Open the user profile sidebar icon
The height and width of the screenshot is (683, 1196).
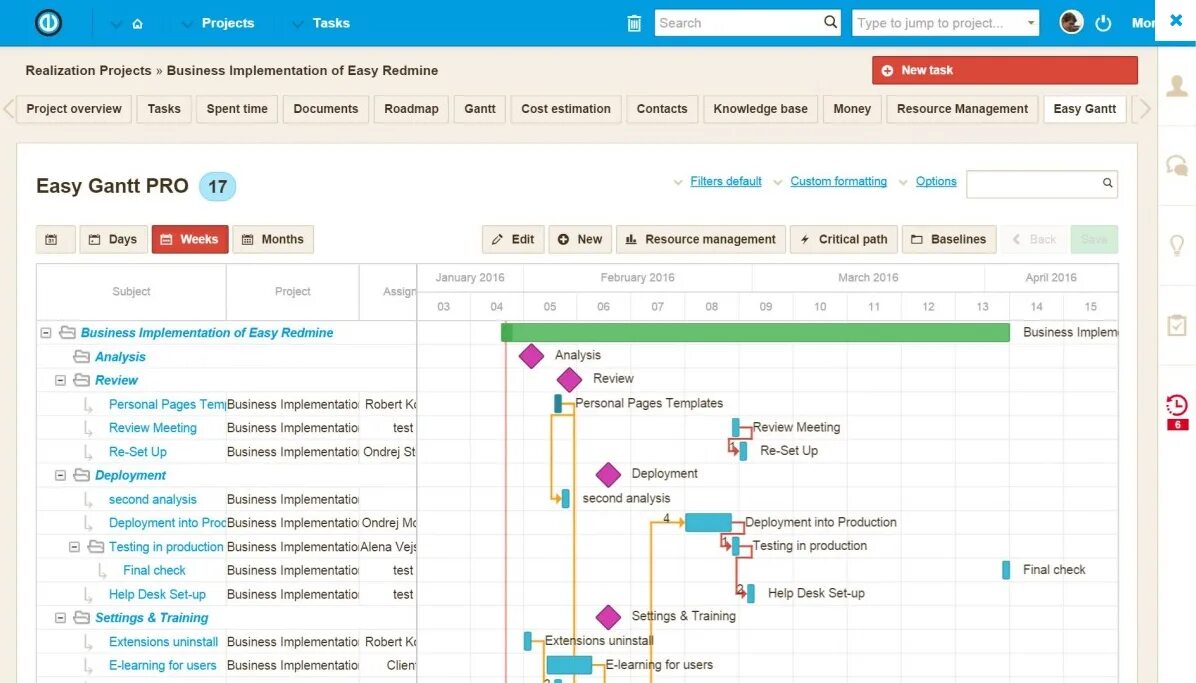[x=1177, y=85]
